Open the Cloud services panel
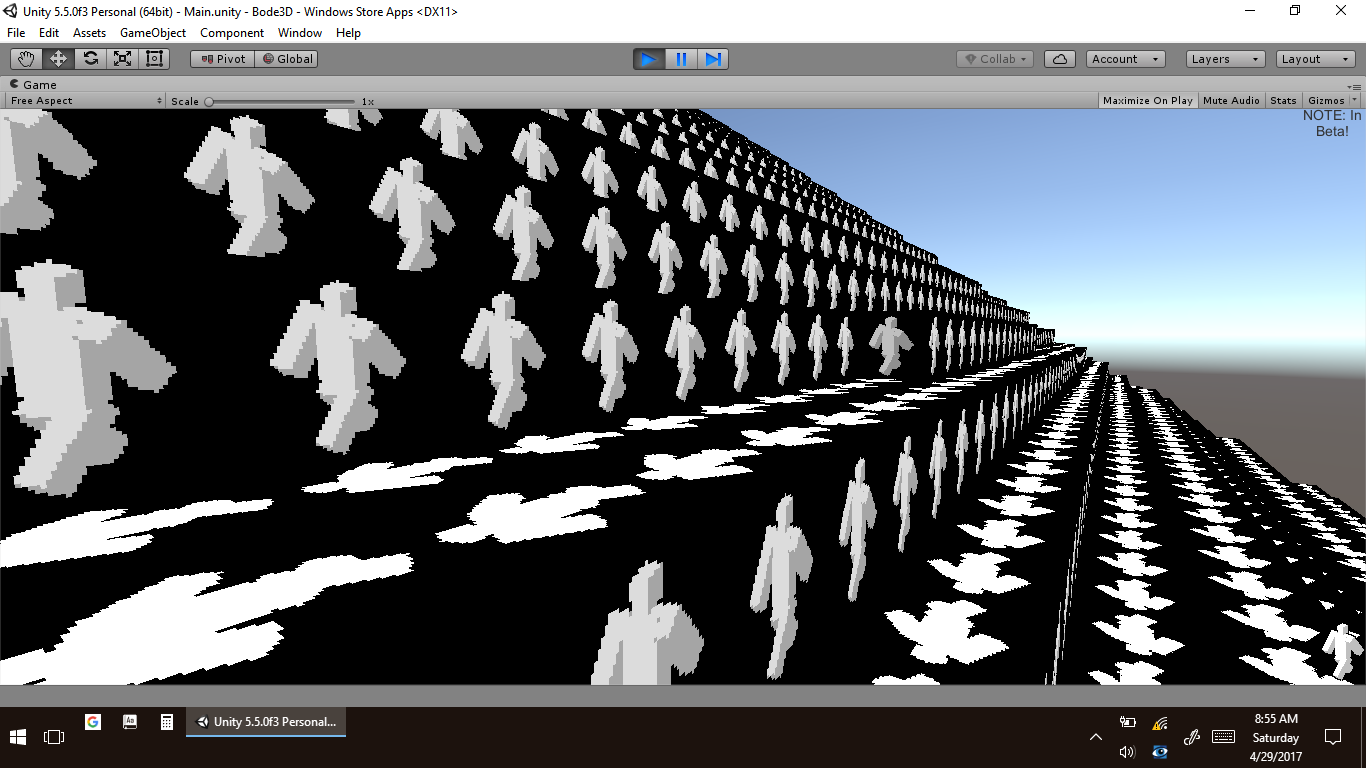 click(x=1059, y=59)
